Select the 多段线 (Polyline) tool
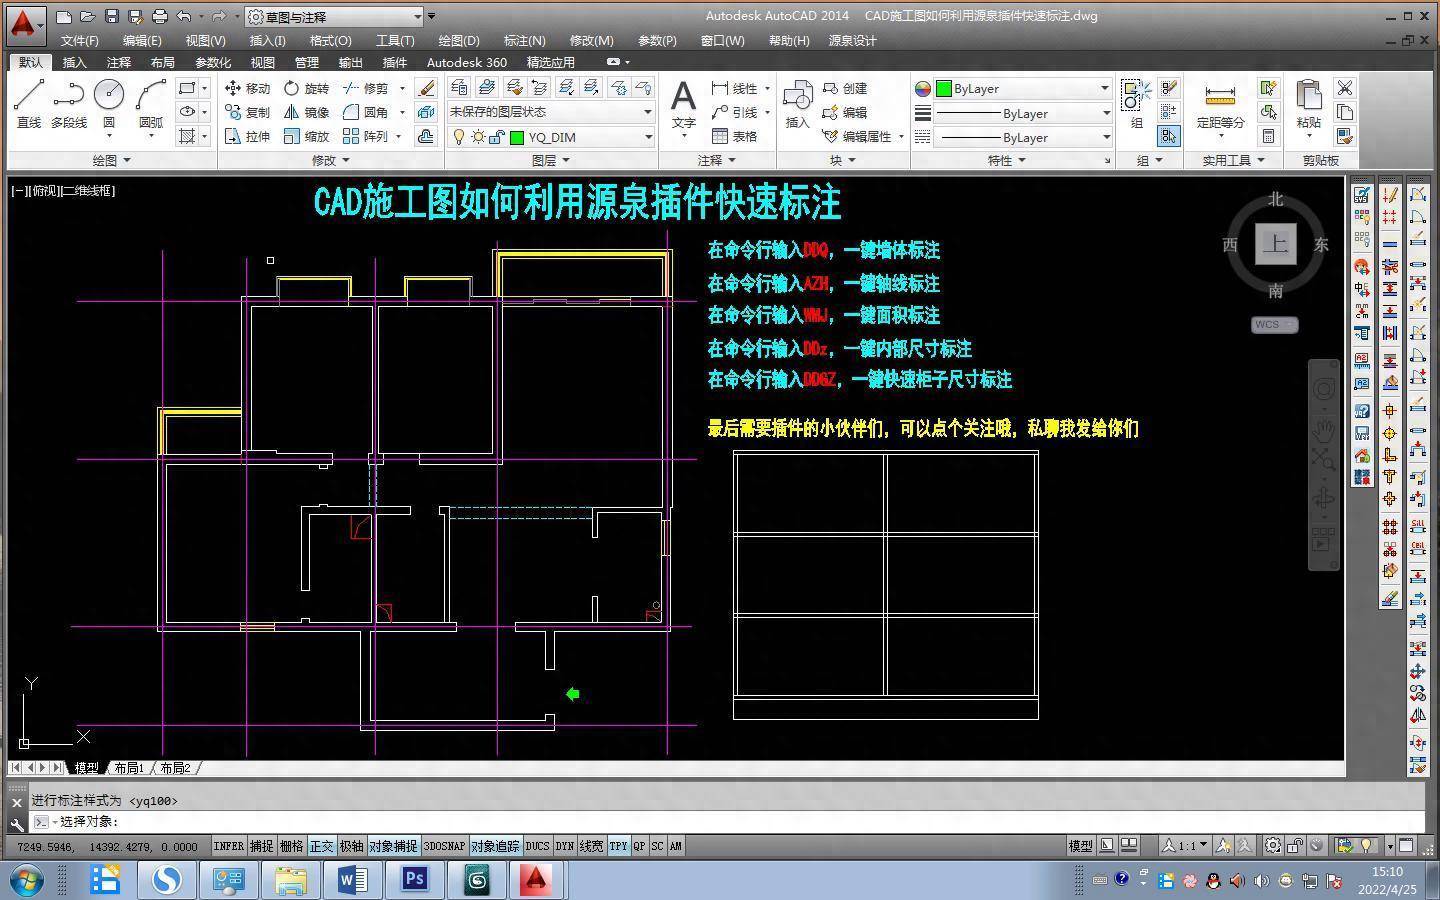 [x=68, y=104]
